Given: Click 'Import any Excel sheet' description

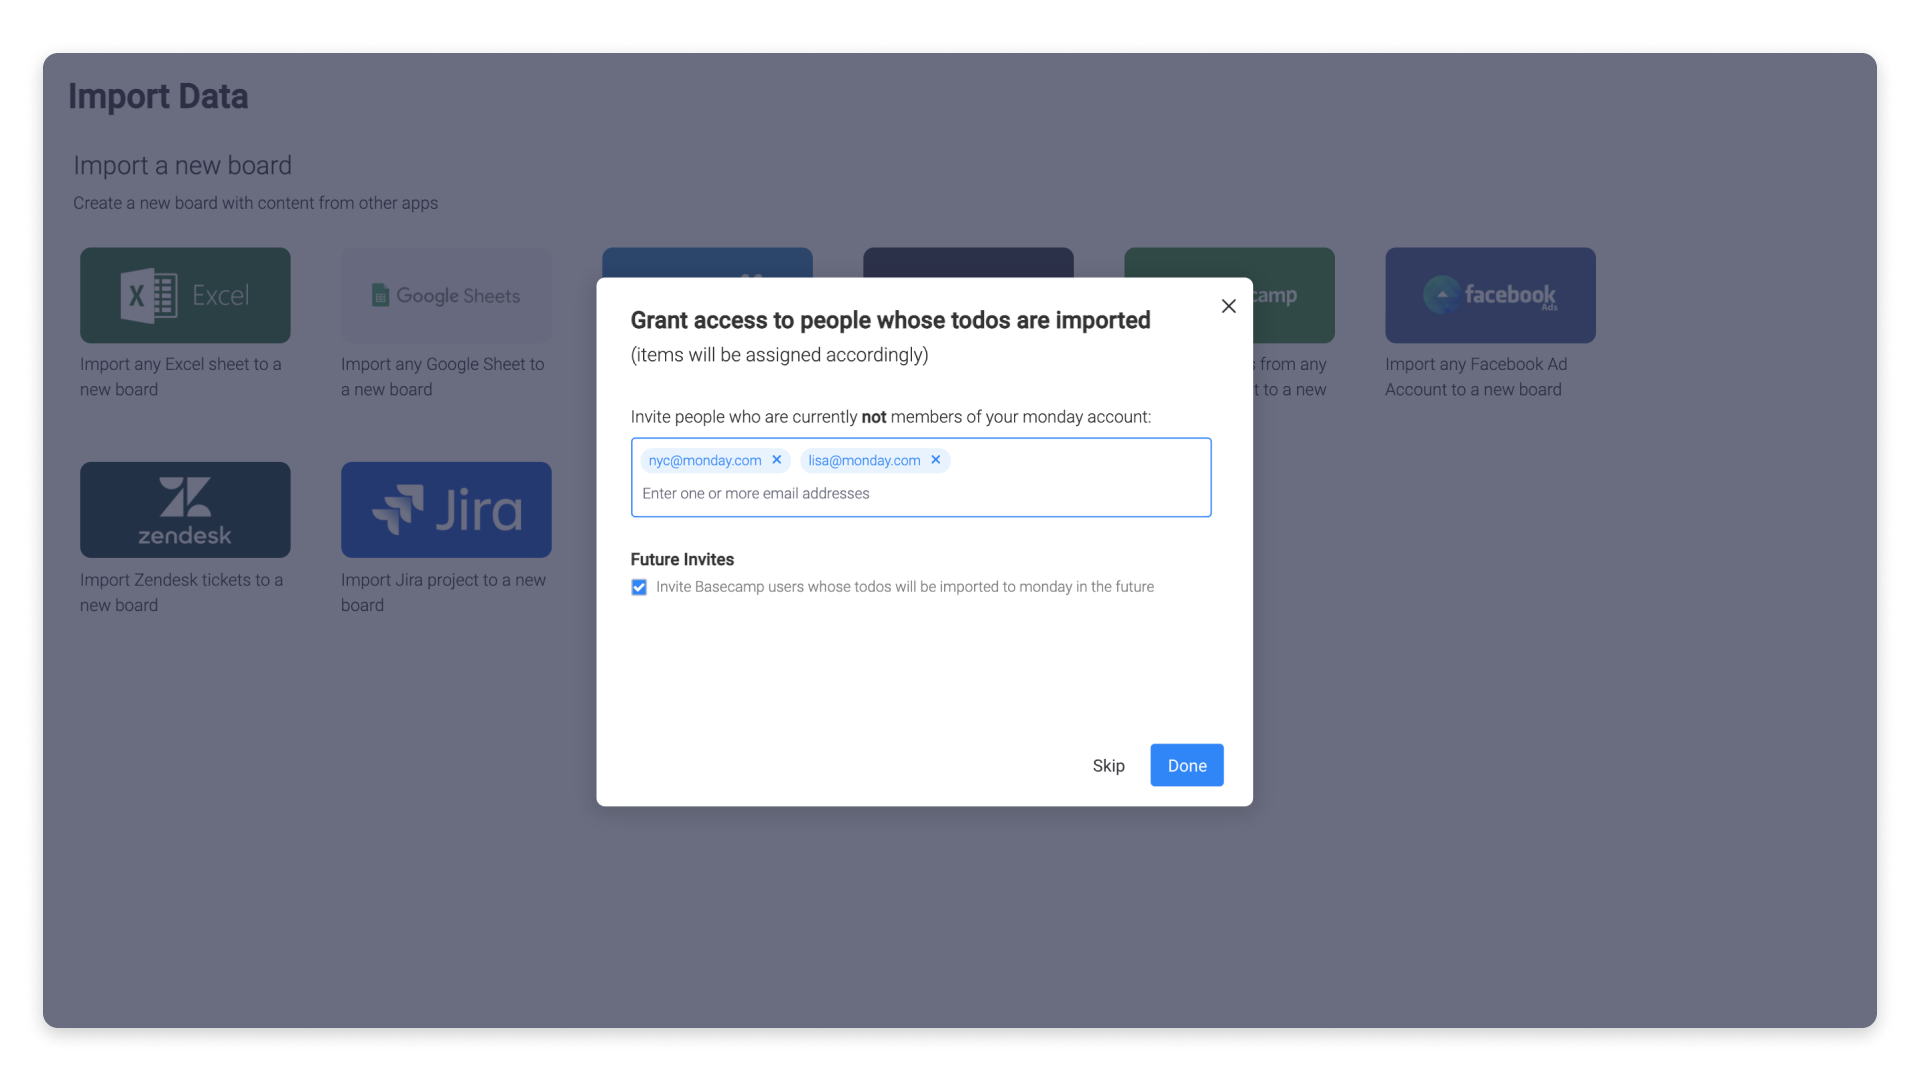Looking at the screenshot, I should pyautogui.click(x=181, y=377).
